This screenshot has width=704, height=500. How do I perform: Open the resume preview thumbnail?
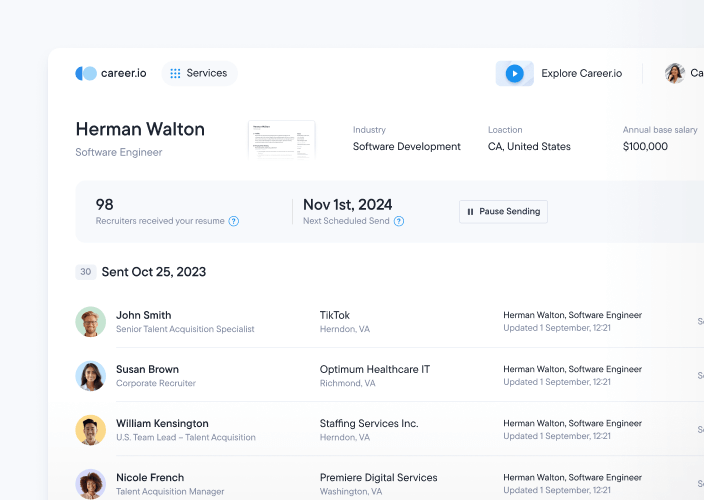pos(282,140)
